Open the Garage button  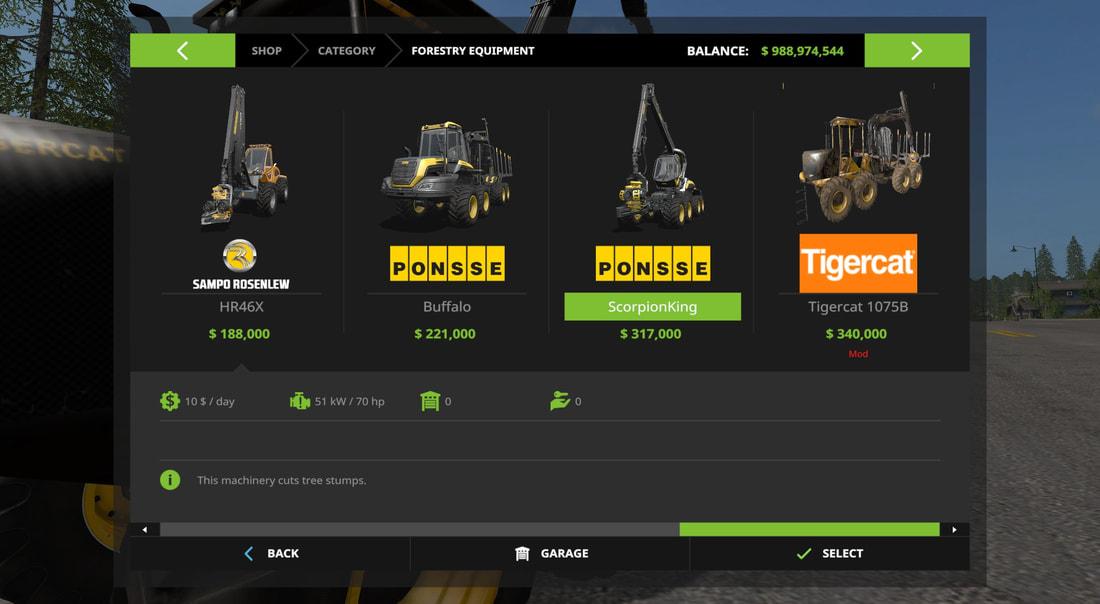tap(550, 553)
